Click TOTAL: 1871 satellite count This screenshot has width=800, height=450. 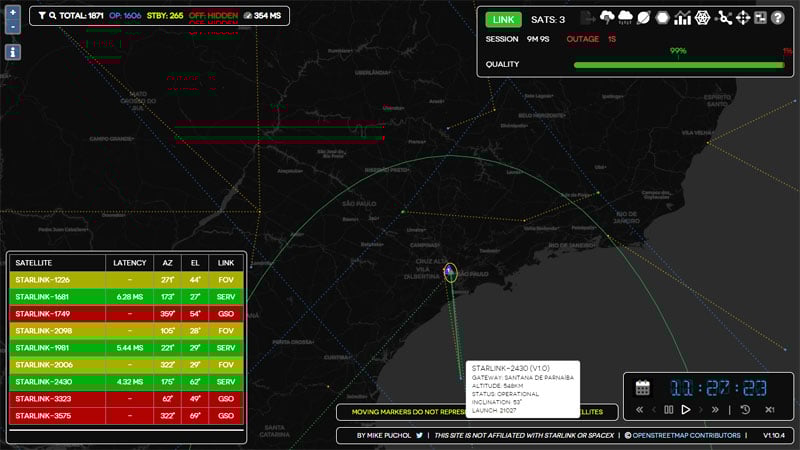(x=81, y=16)
